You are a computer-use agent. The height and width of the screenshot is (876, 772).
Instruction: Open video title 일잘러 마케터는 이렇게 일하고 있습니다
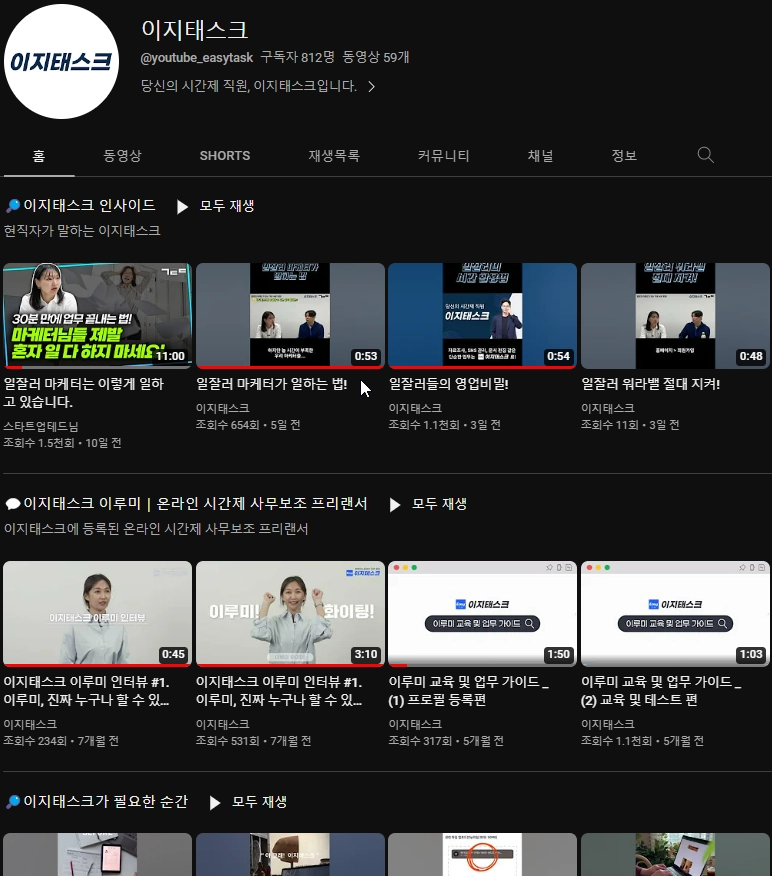[x=84, y=393]
